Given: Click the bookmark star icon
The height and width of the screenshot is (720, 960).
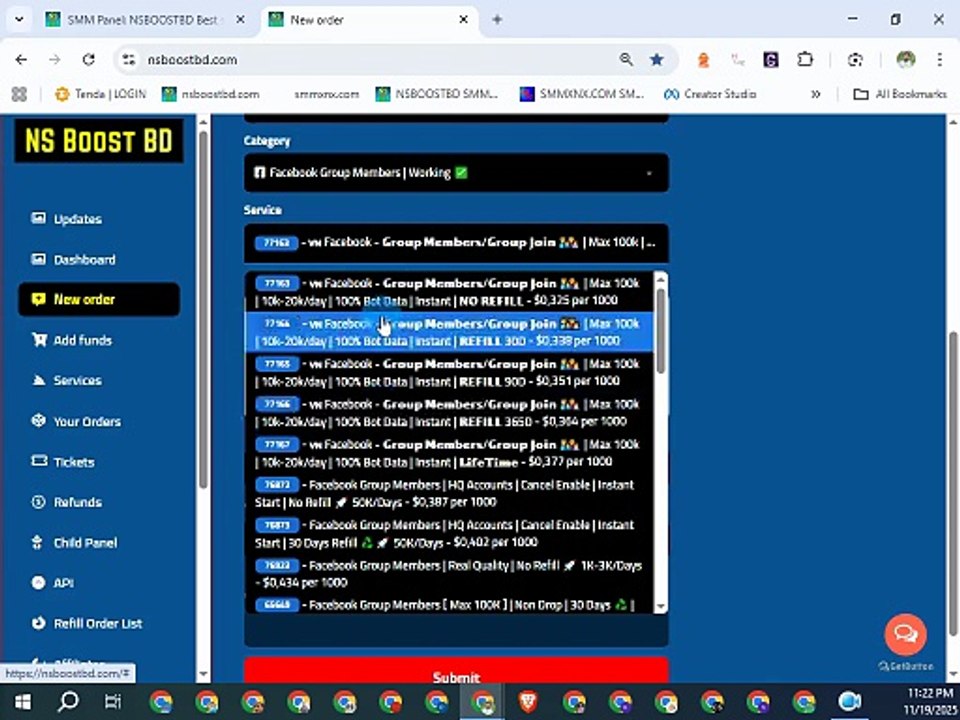Looking at the screenshot, I should 657,59.
